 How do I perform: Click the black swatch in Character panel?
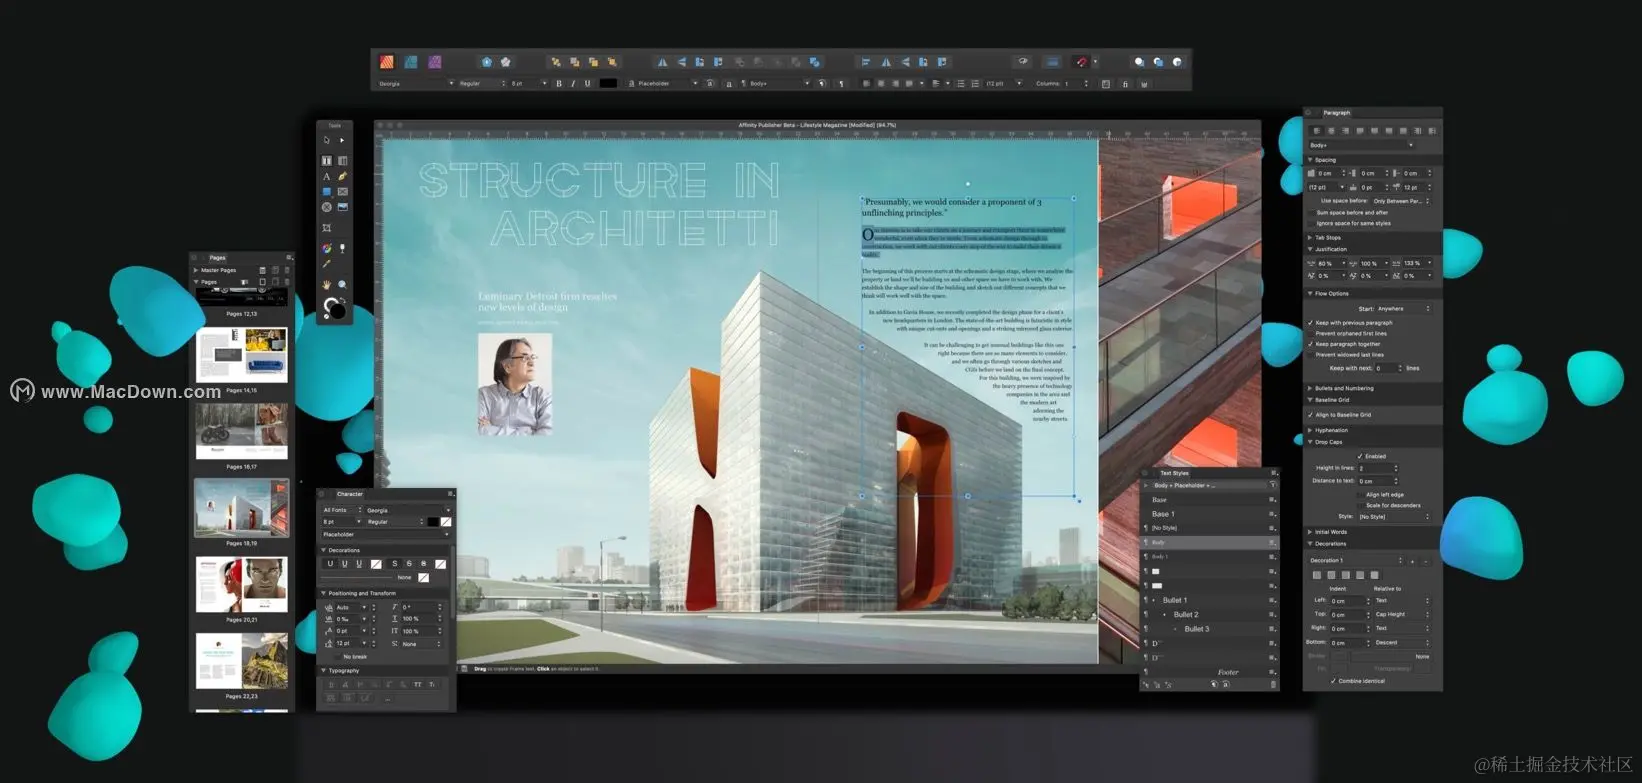coord(433,522)
